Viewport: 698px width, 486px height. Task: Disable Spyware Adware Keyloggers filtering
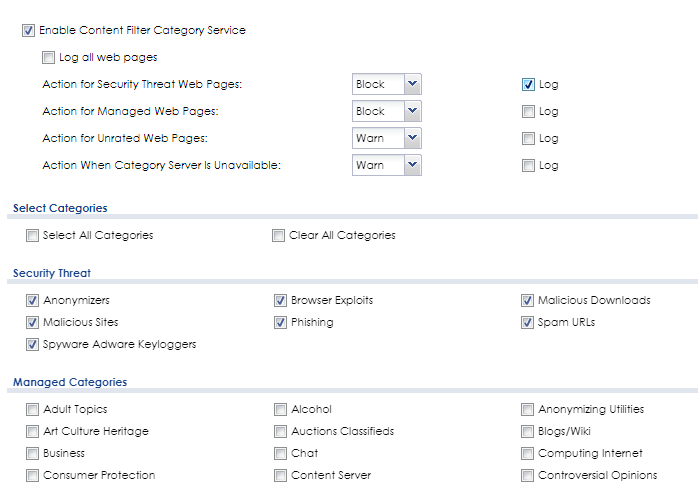33,345
